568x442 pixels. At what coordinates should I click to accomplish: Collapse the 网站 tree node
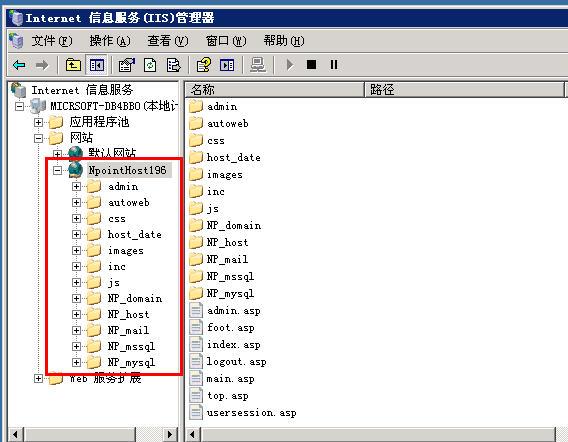(x=38, y=138)
